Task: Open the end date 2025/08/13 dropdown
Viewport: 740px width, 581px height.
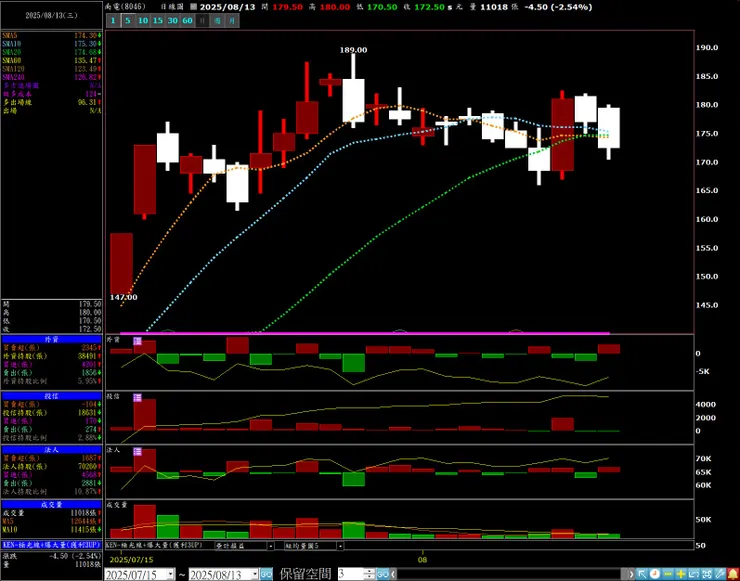Action: pos(254,574)
